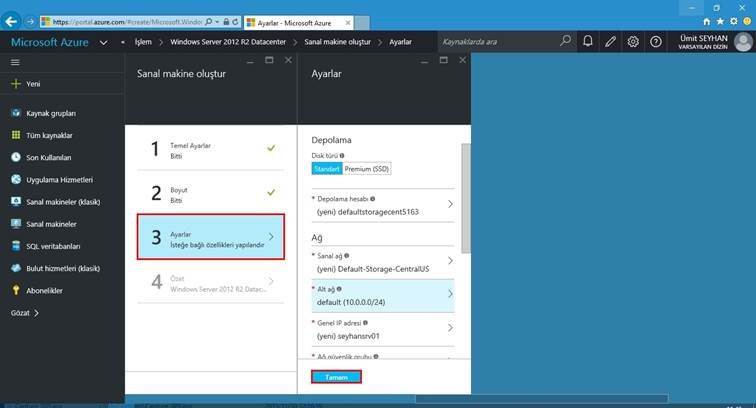The width and height of the screenshot is (756, 408).
Task: Click the Ayarlar blade vertical scrollbar
Action: [x=465, y=198]
